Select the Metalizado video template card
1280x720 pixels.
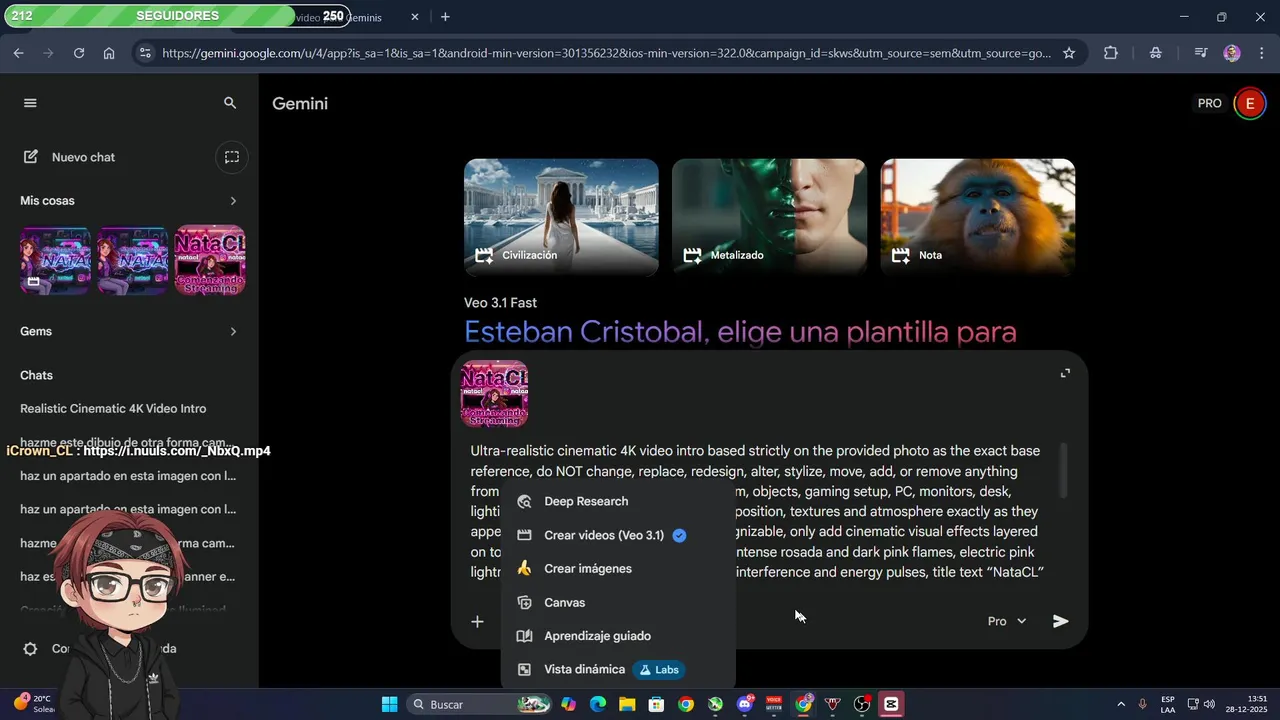tap(769, 216)
